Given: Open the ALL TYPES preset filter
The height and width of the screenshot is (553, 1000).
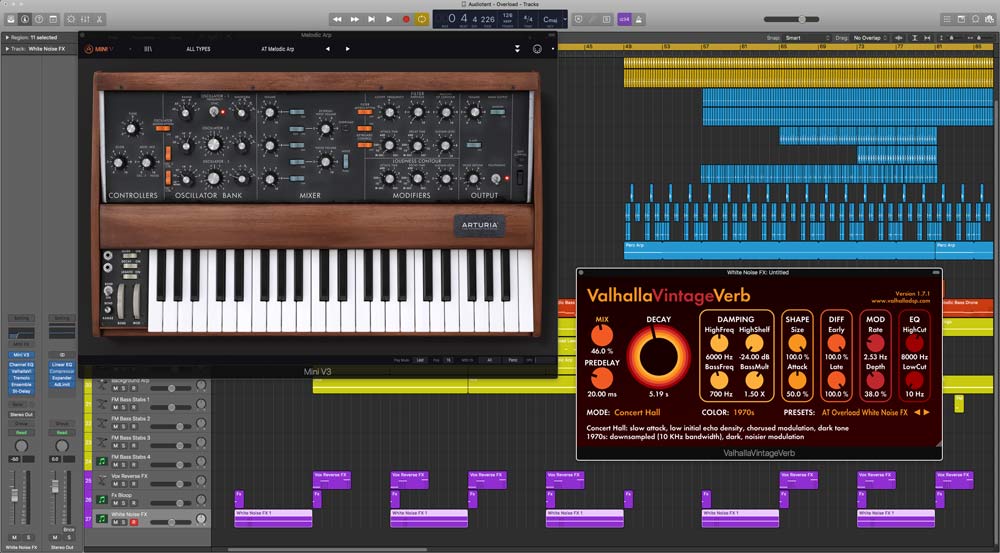Looking at the screenshot, I should pos(198,48).
